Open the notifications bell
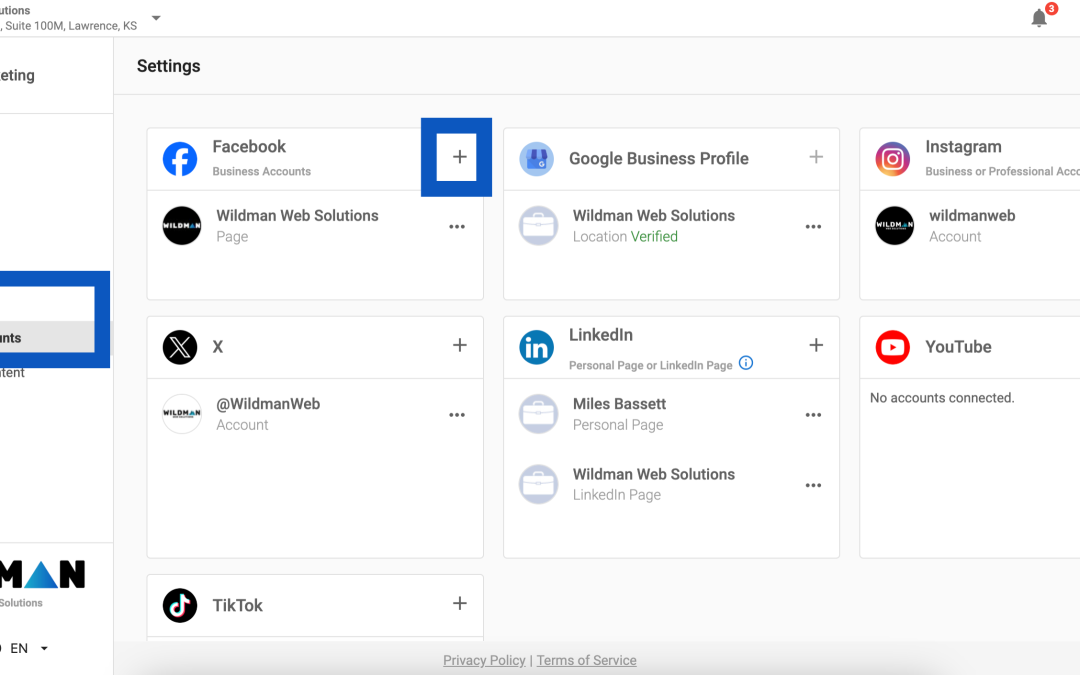Image resolution: width=1080 pixels, height=675 pixels. click(1039, 18)
